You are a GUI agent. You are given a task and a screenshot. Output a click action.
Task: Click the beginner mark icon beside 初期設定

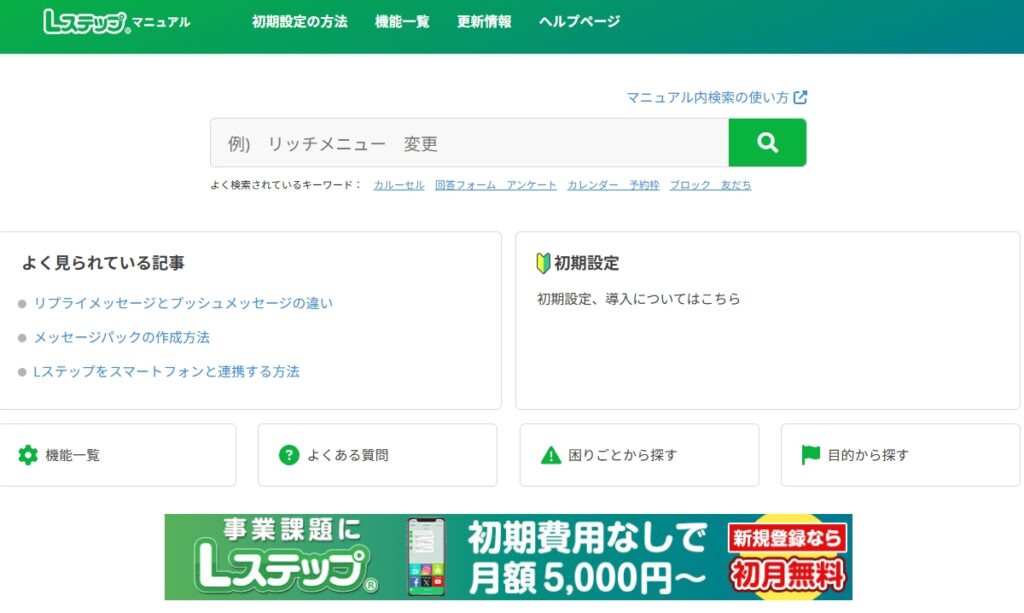(544, 263)
